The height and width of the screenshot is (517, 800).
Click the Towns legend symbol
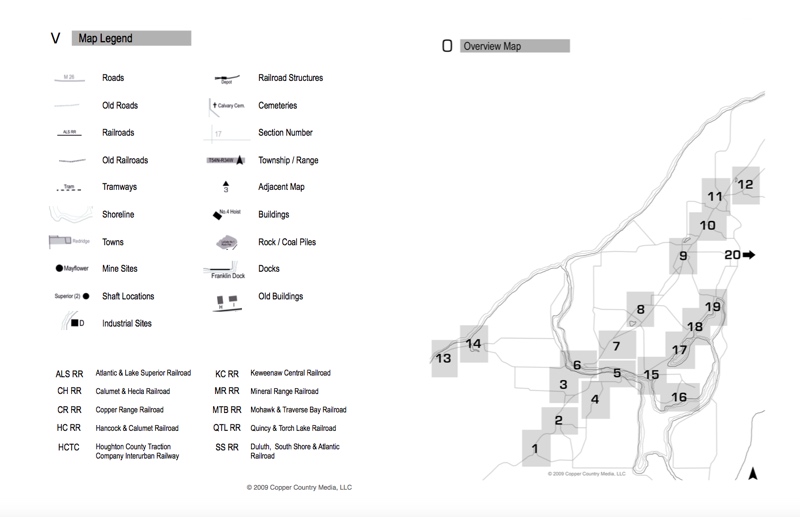pos(69,241)
